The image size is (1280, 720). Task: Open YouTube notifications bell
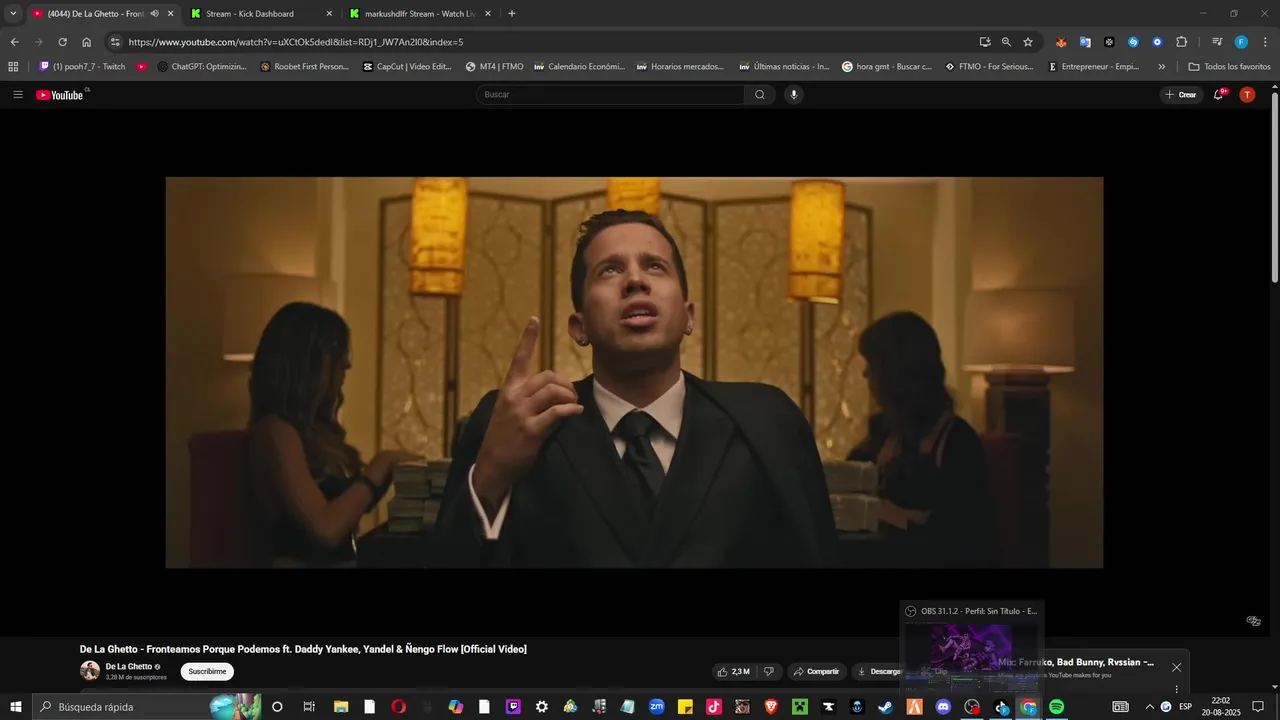(x=1219, y=95)
